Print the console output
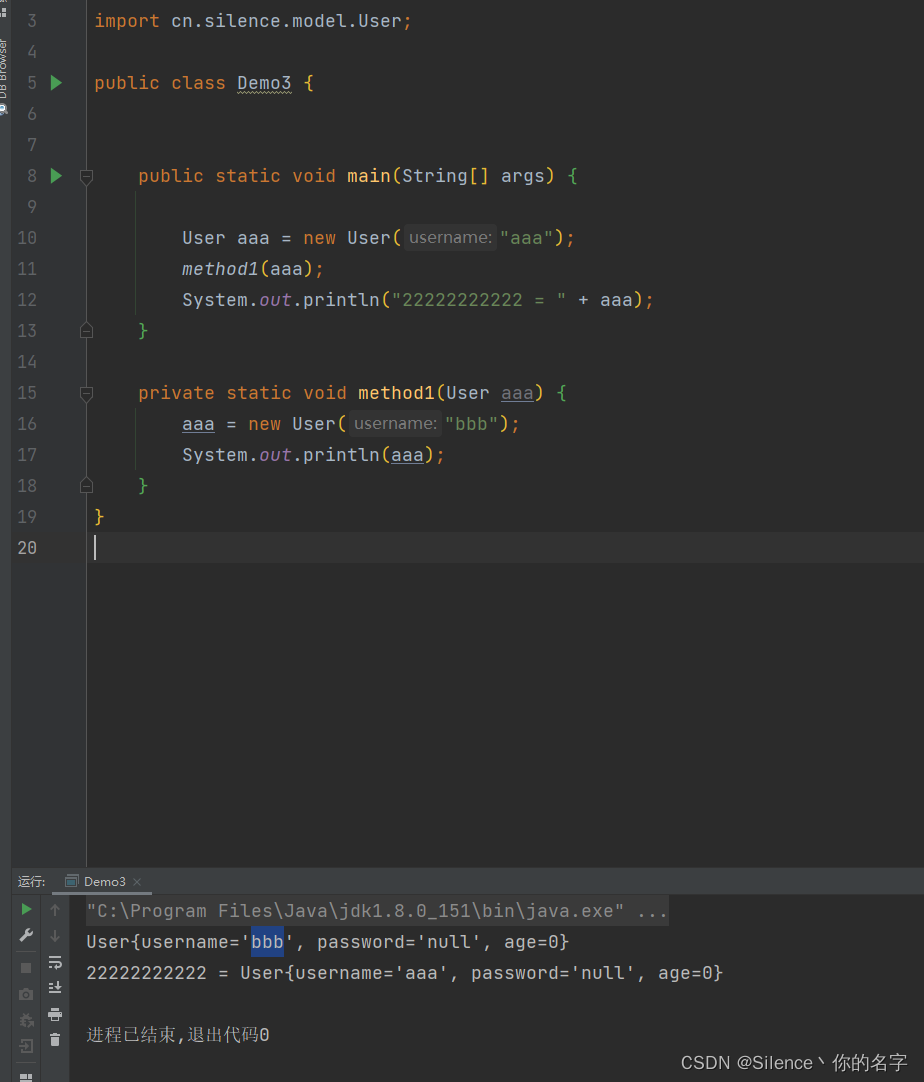The height and width of the screenshot is (1082, 924). pos(55,1014)
